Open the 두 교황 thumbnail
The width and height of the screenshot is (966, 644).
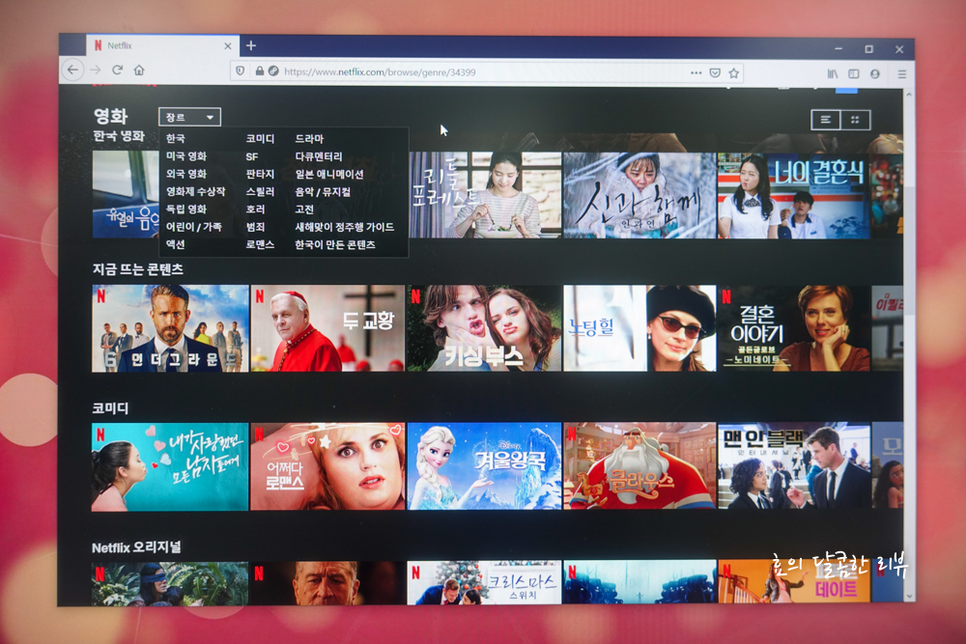328,328
